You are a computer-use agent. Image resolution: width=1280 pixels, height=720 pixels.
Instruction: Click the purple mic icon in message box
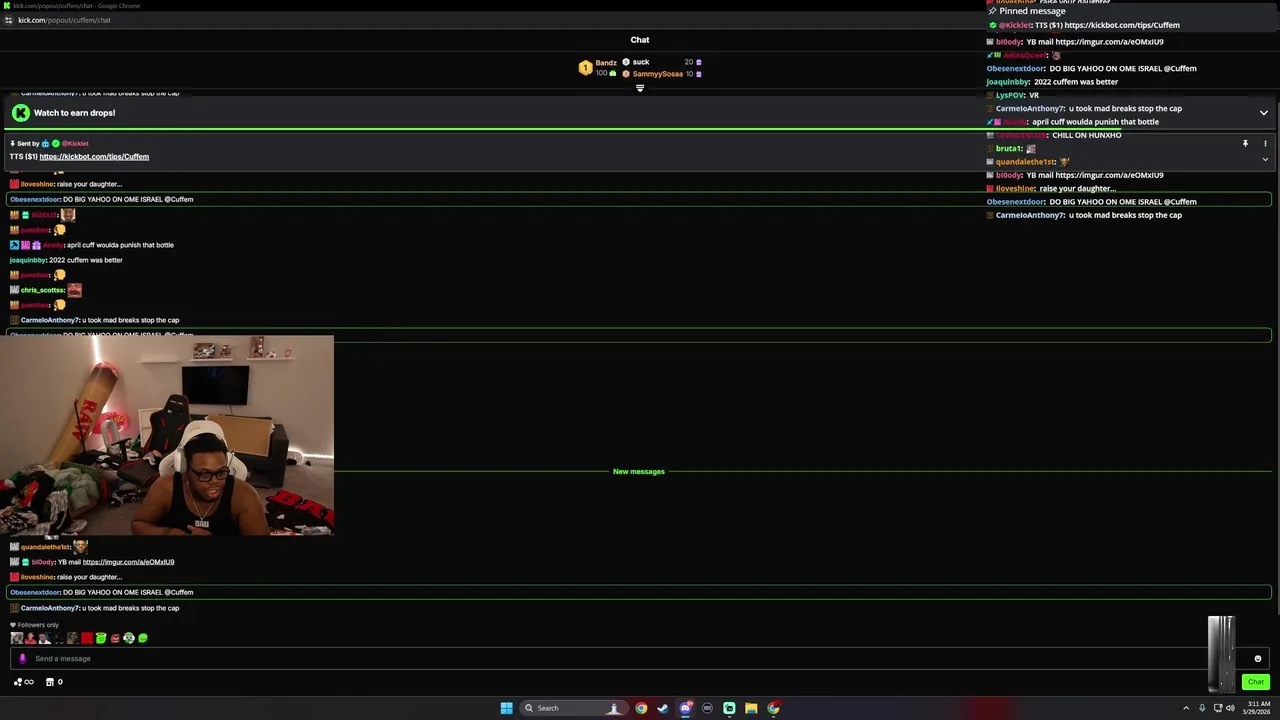click(22, 658)
